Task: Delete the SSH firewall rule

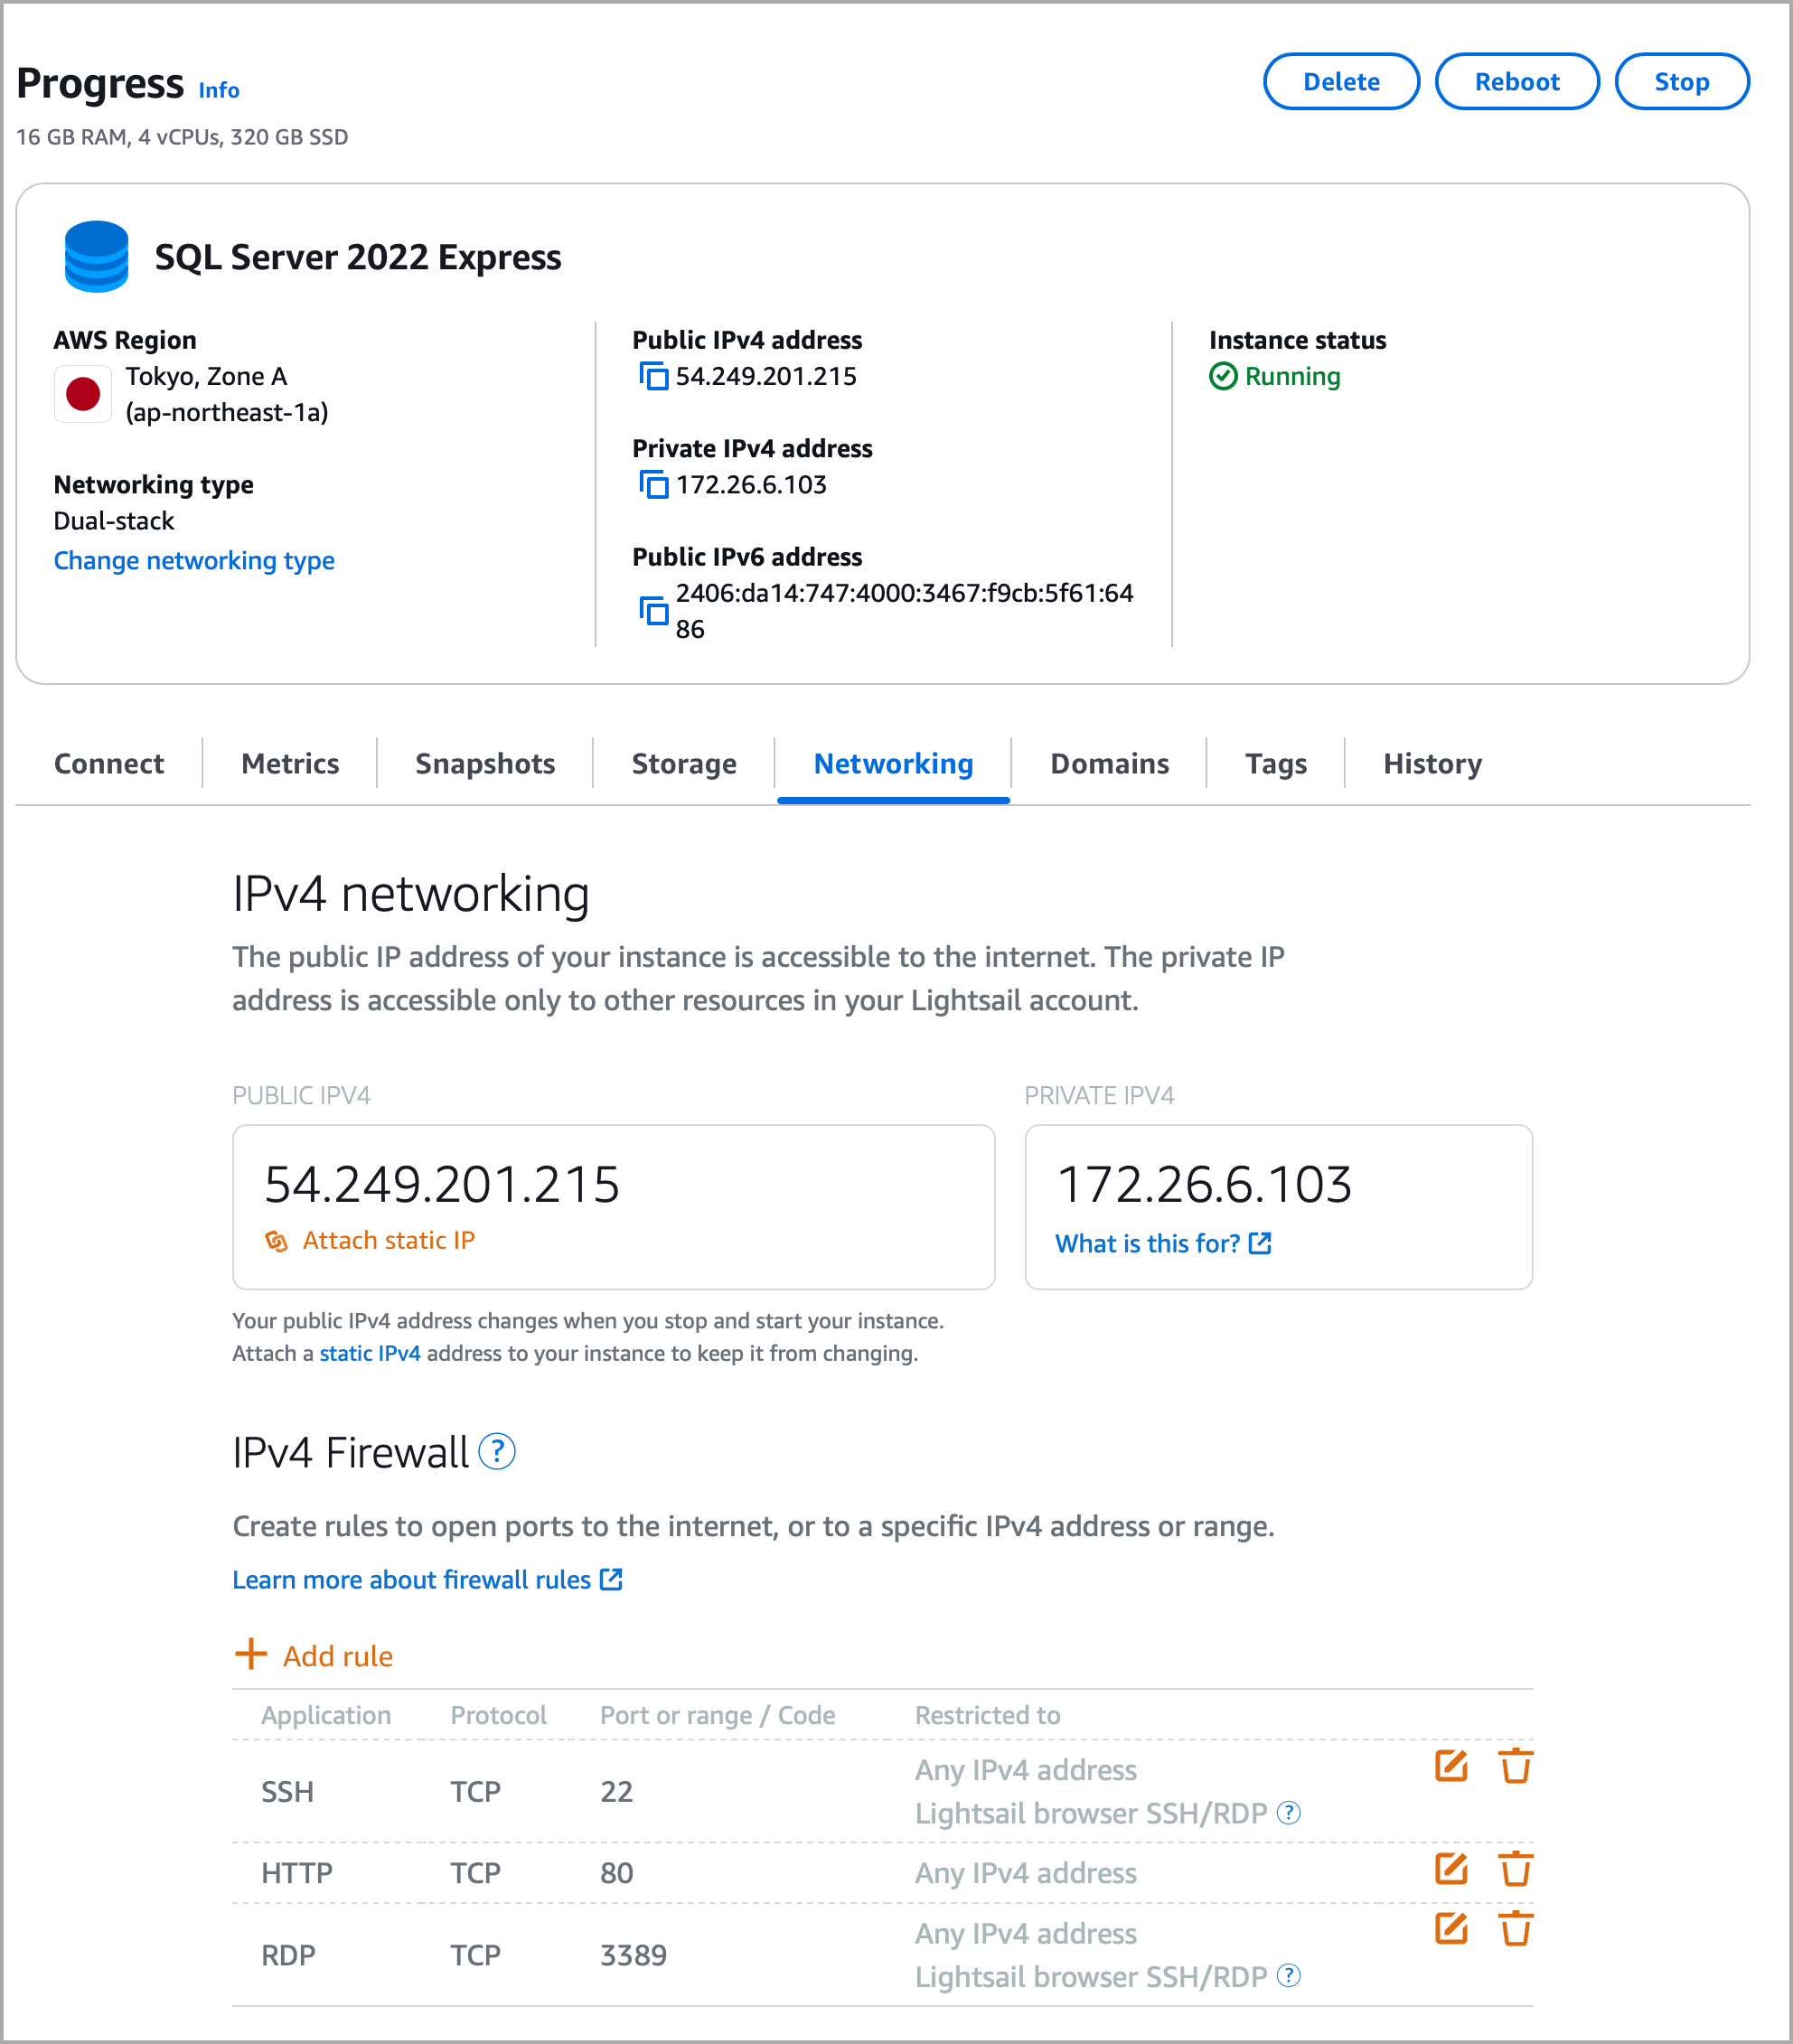Action: click(x=1515, y=1766)
